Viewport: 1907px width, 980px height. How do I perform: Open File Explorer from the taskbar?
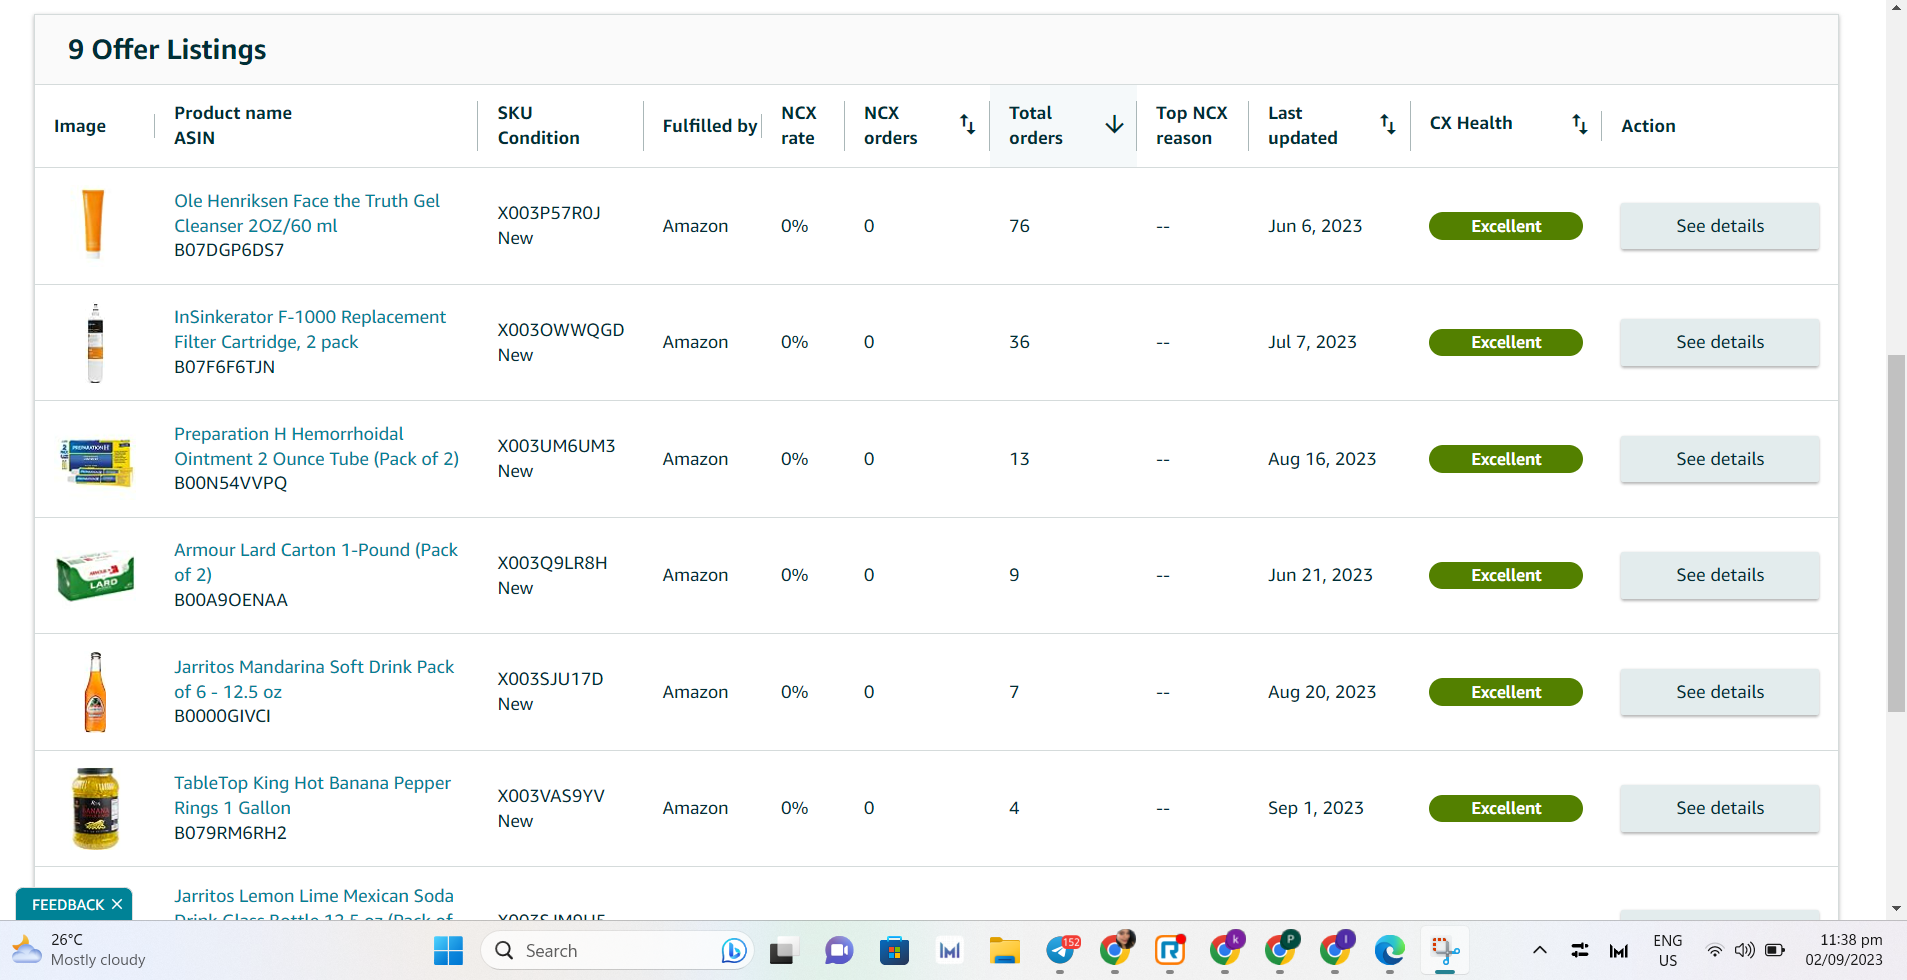pos(1004,950)
